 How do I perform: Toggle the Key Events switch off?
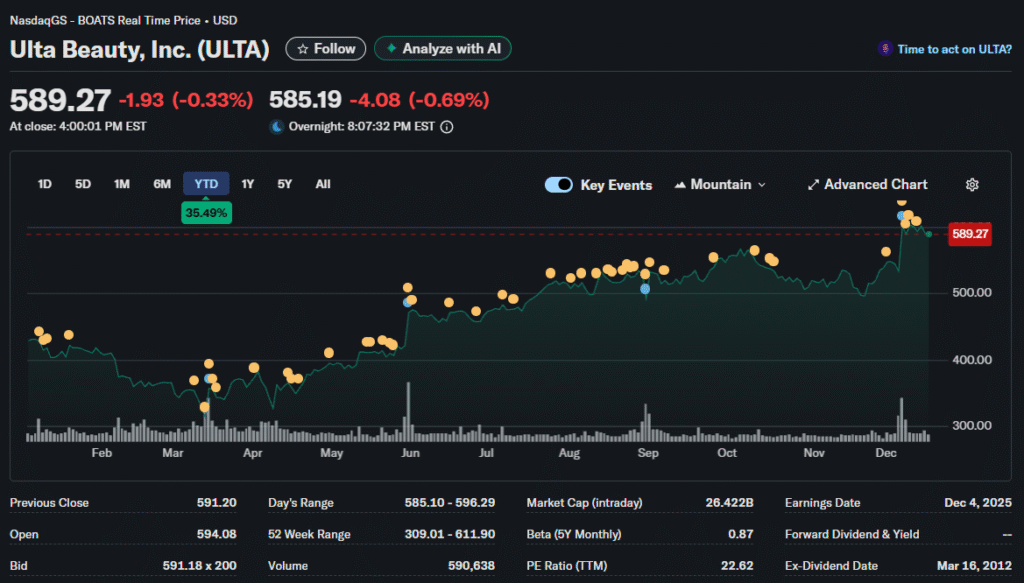pyautogui.click(x=559, y=185)
